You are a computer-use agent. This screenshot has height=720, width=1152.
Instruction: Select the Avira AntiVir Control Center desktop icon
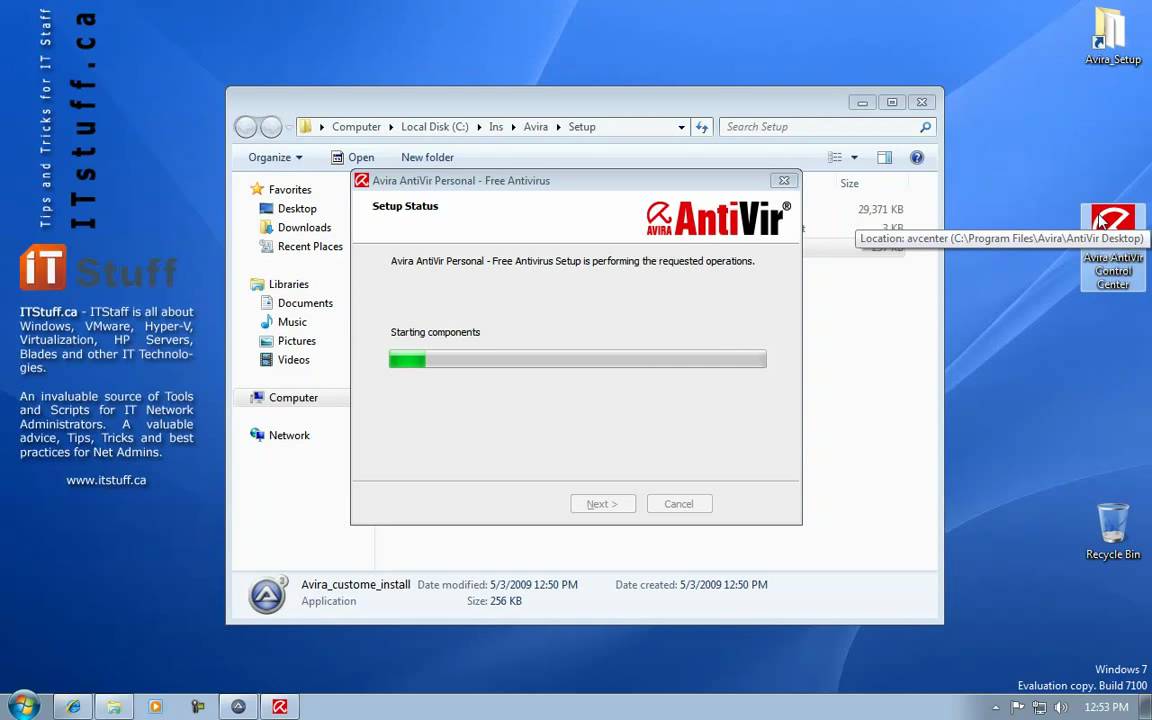1113,247
